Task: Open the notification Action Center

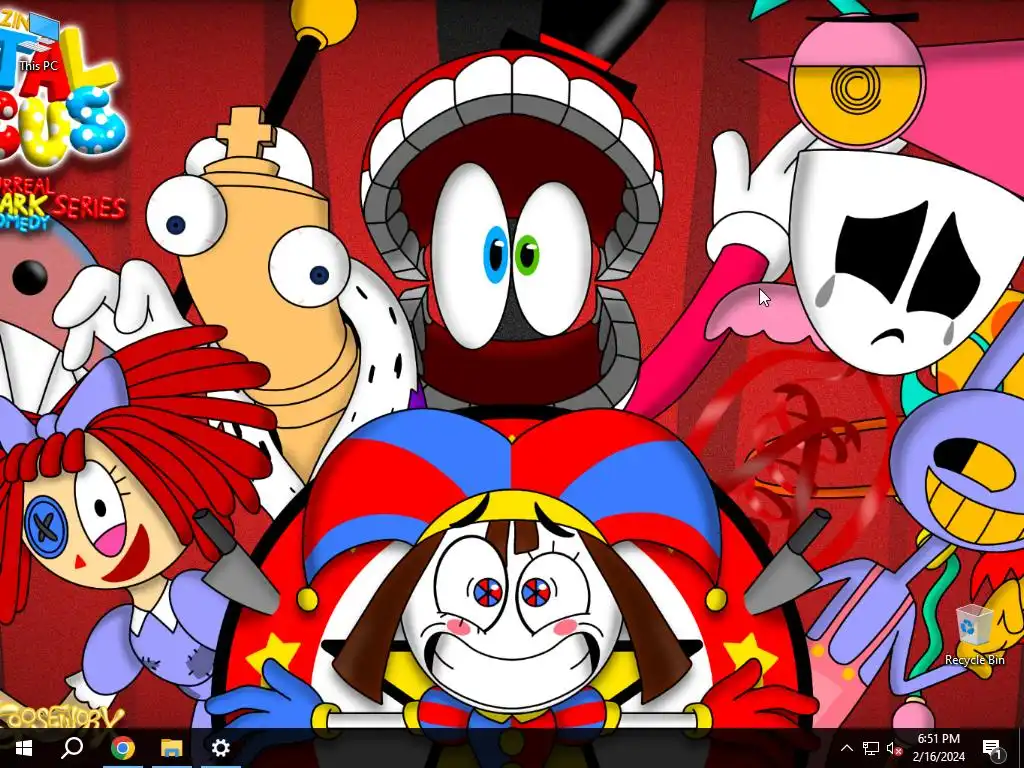Action: coord(992,748)
